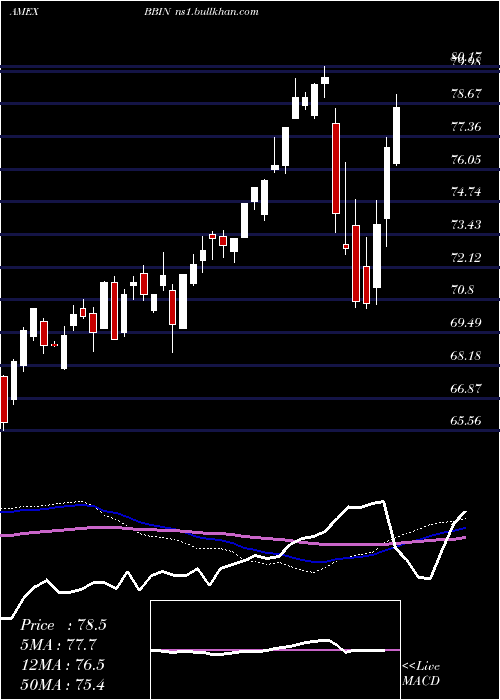Image resolution: width=500 pixels, height=700 pixels.
Task: Click the 12MA : 76.5 readout
Action: 62,664
